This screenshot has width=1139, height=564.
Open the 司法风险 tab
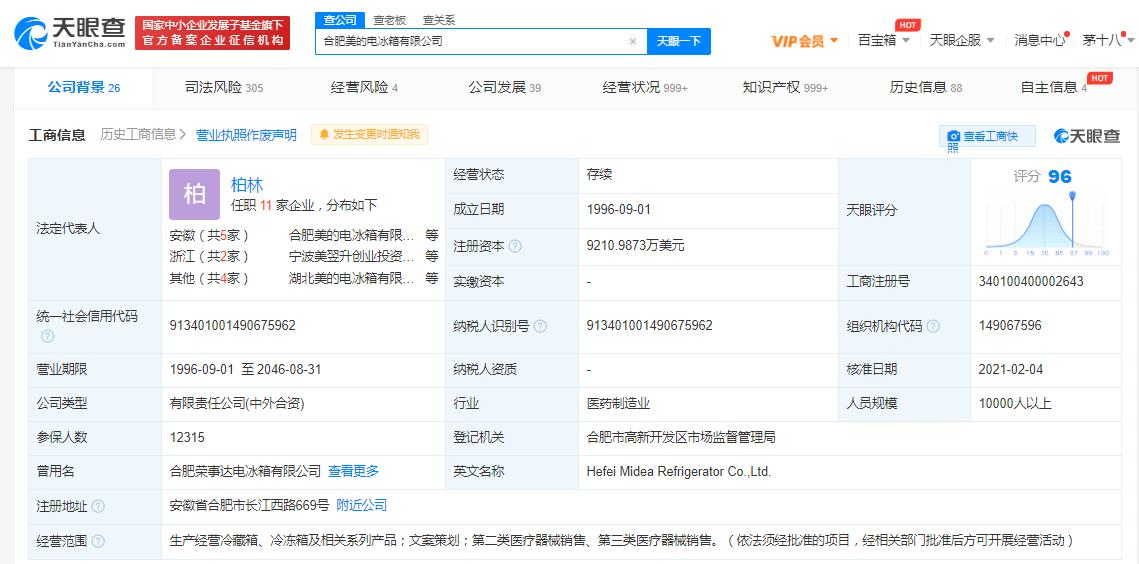pos(224,88)
